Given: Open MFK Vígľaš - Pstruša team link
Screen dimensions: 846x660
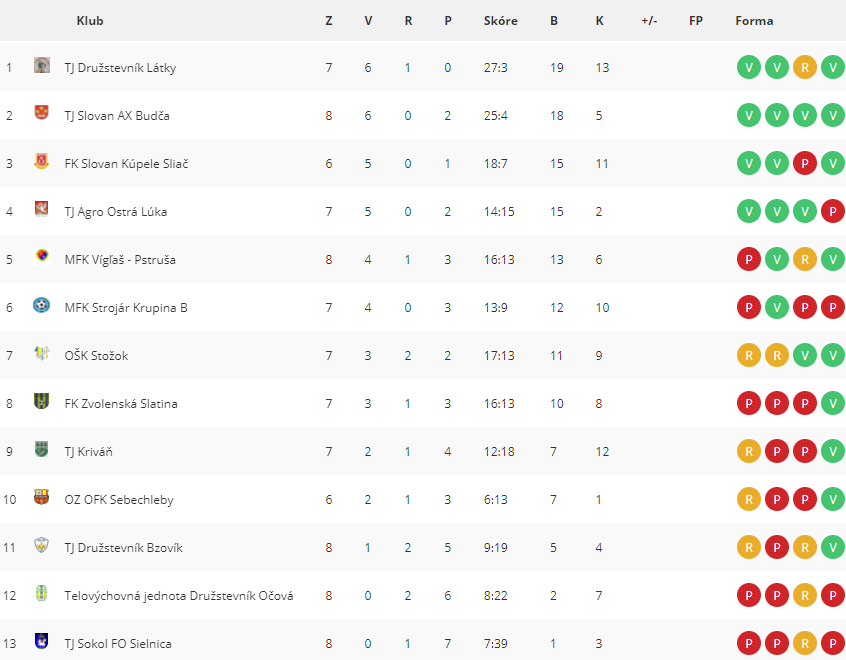Looking at the screenshot, I should (120, 260).
